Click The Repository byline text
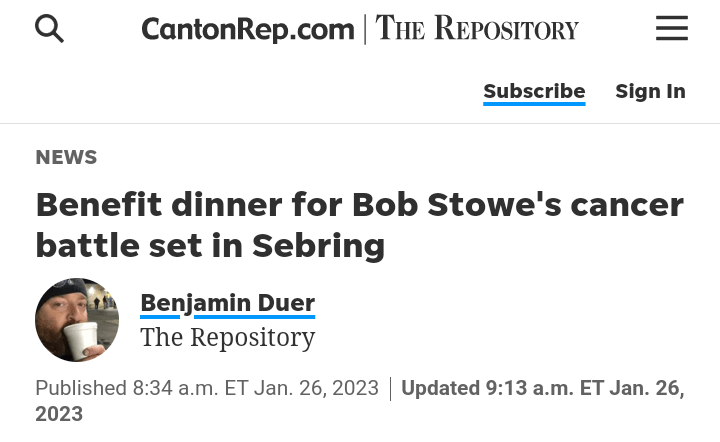 pyautogui.click(x=227, y=337)
